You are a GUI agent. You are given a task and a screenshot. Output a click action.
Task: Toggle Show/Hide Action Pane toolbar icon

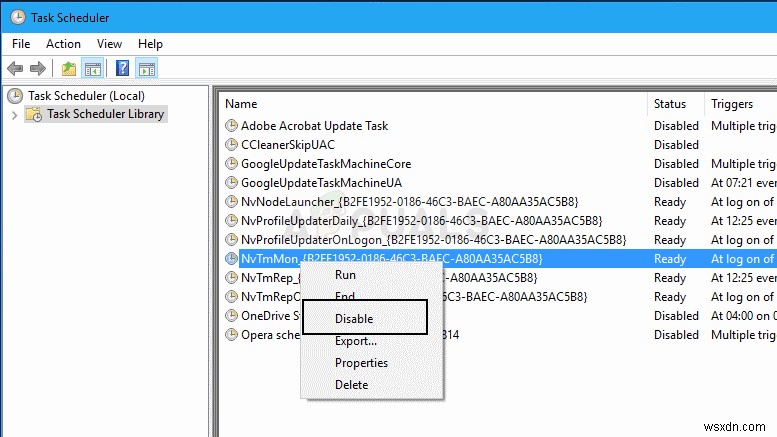[147, 68]
